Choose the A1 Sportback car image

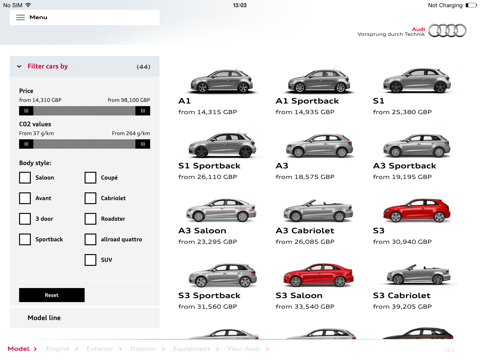[319, 81]
